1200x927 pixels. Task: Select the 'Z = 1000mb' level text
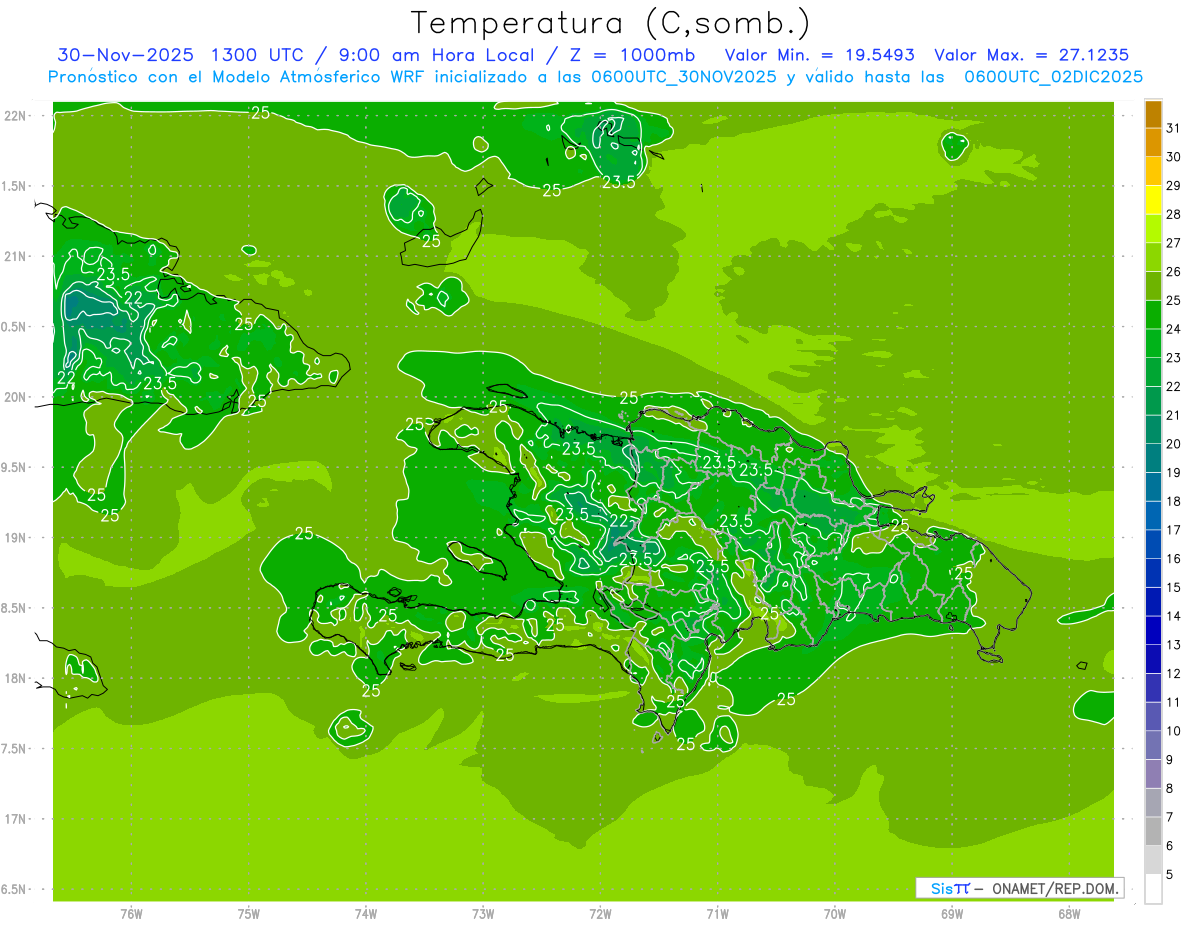(632, 55)
